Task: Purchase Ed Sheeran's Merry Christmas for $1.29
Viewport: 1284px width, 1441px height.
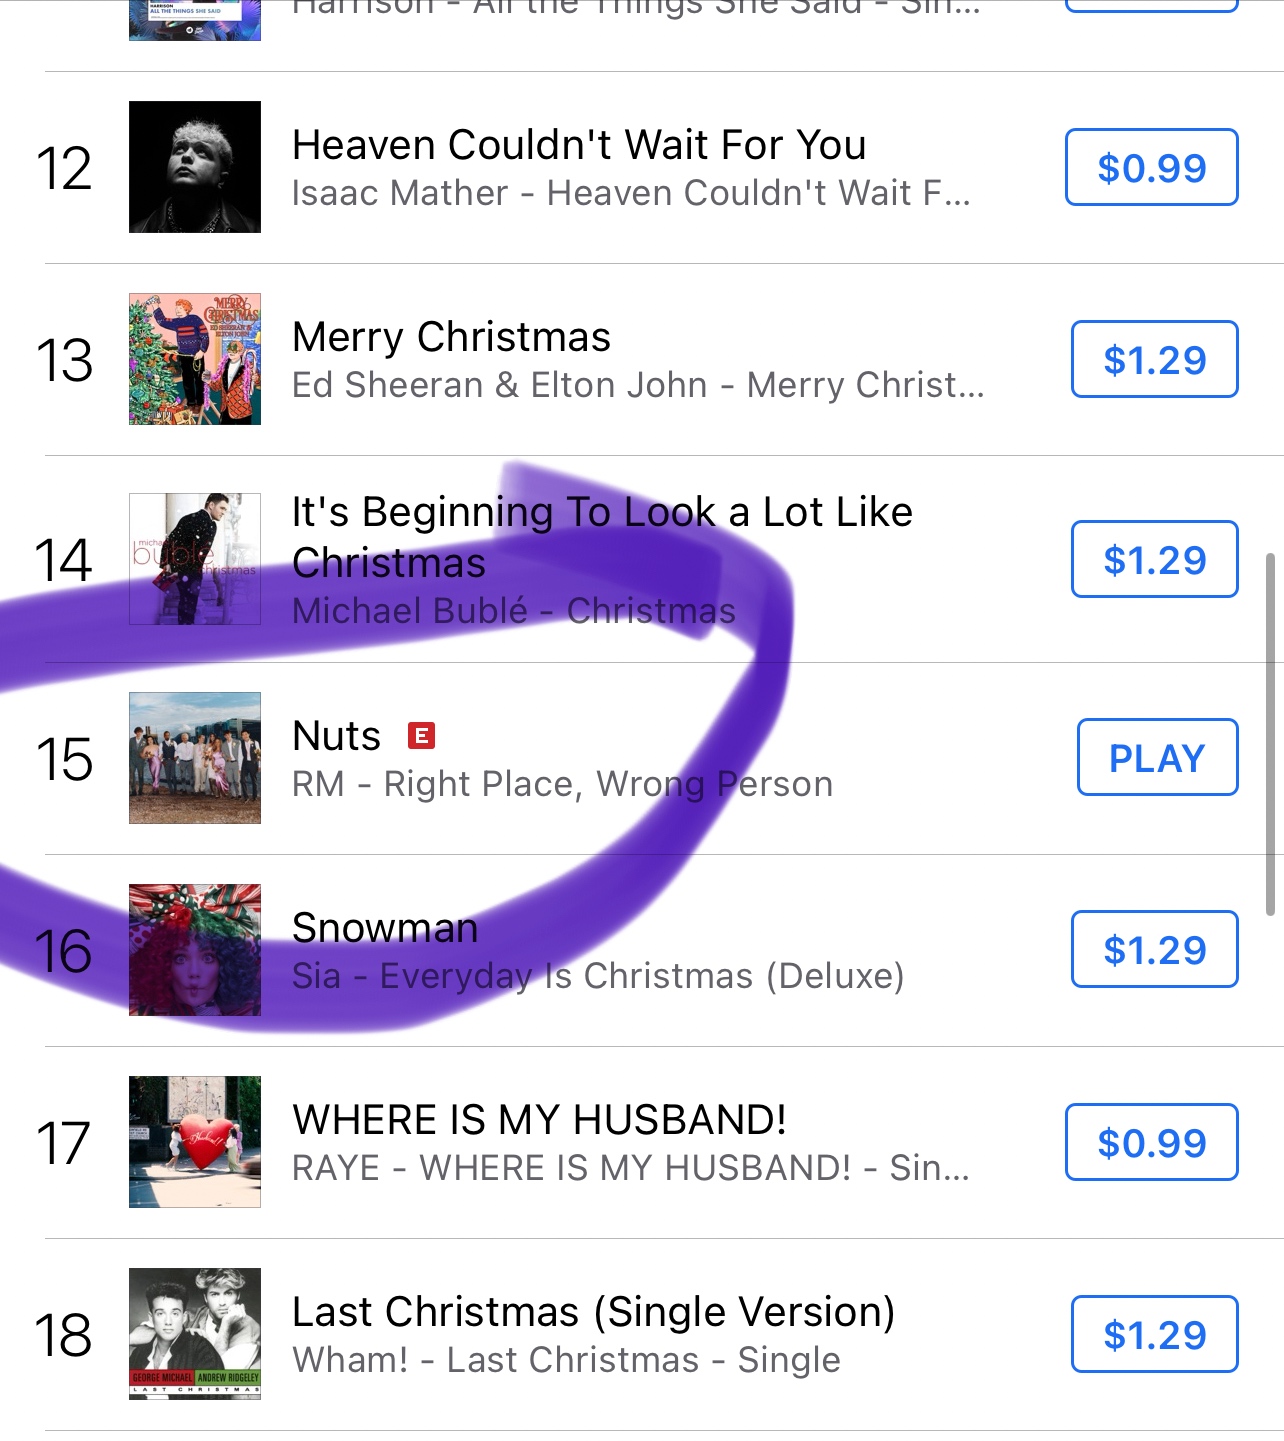Action: pos(1155,359)
